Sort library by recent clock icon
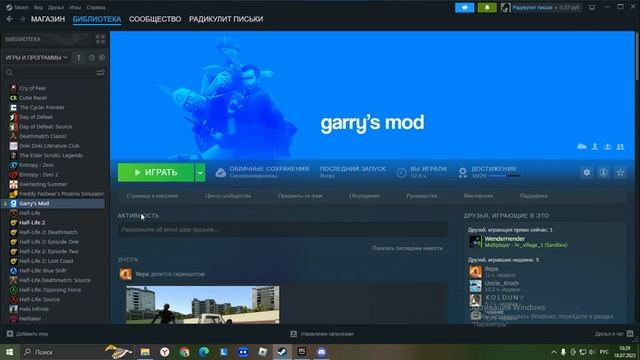Screen dimensions: 640x360 [x=92, y=58]
